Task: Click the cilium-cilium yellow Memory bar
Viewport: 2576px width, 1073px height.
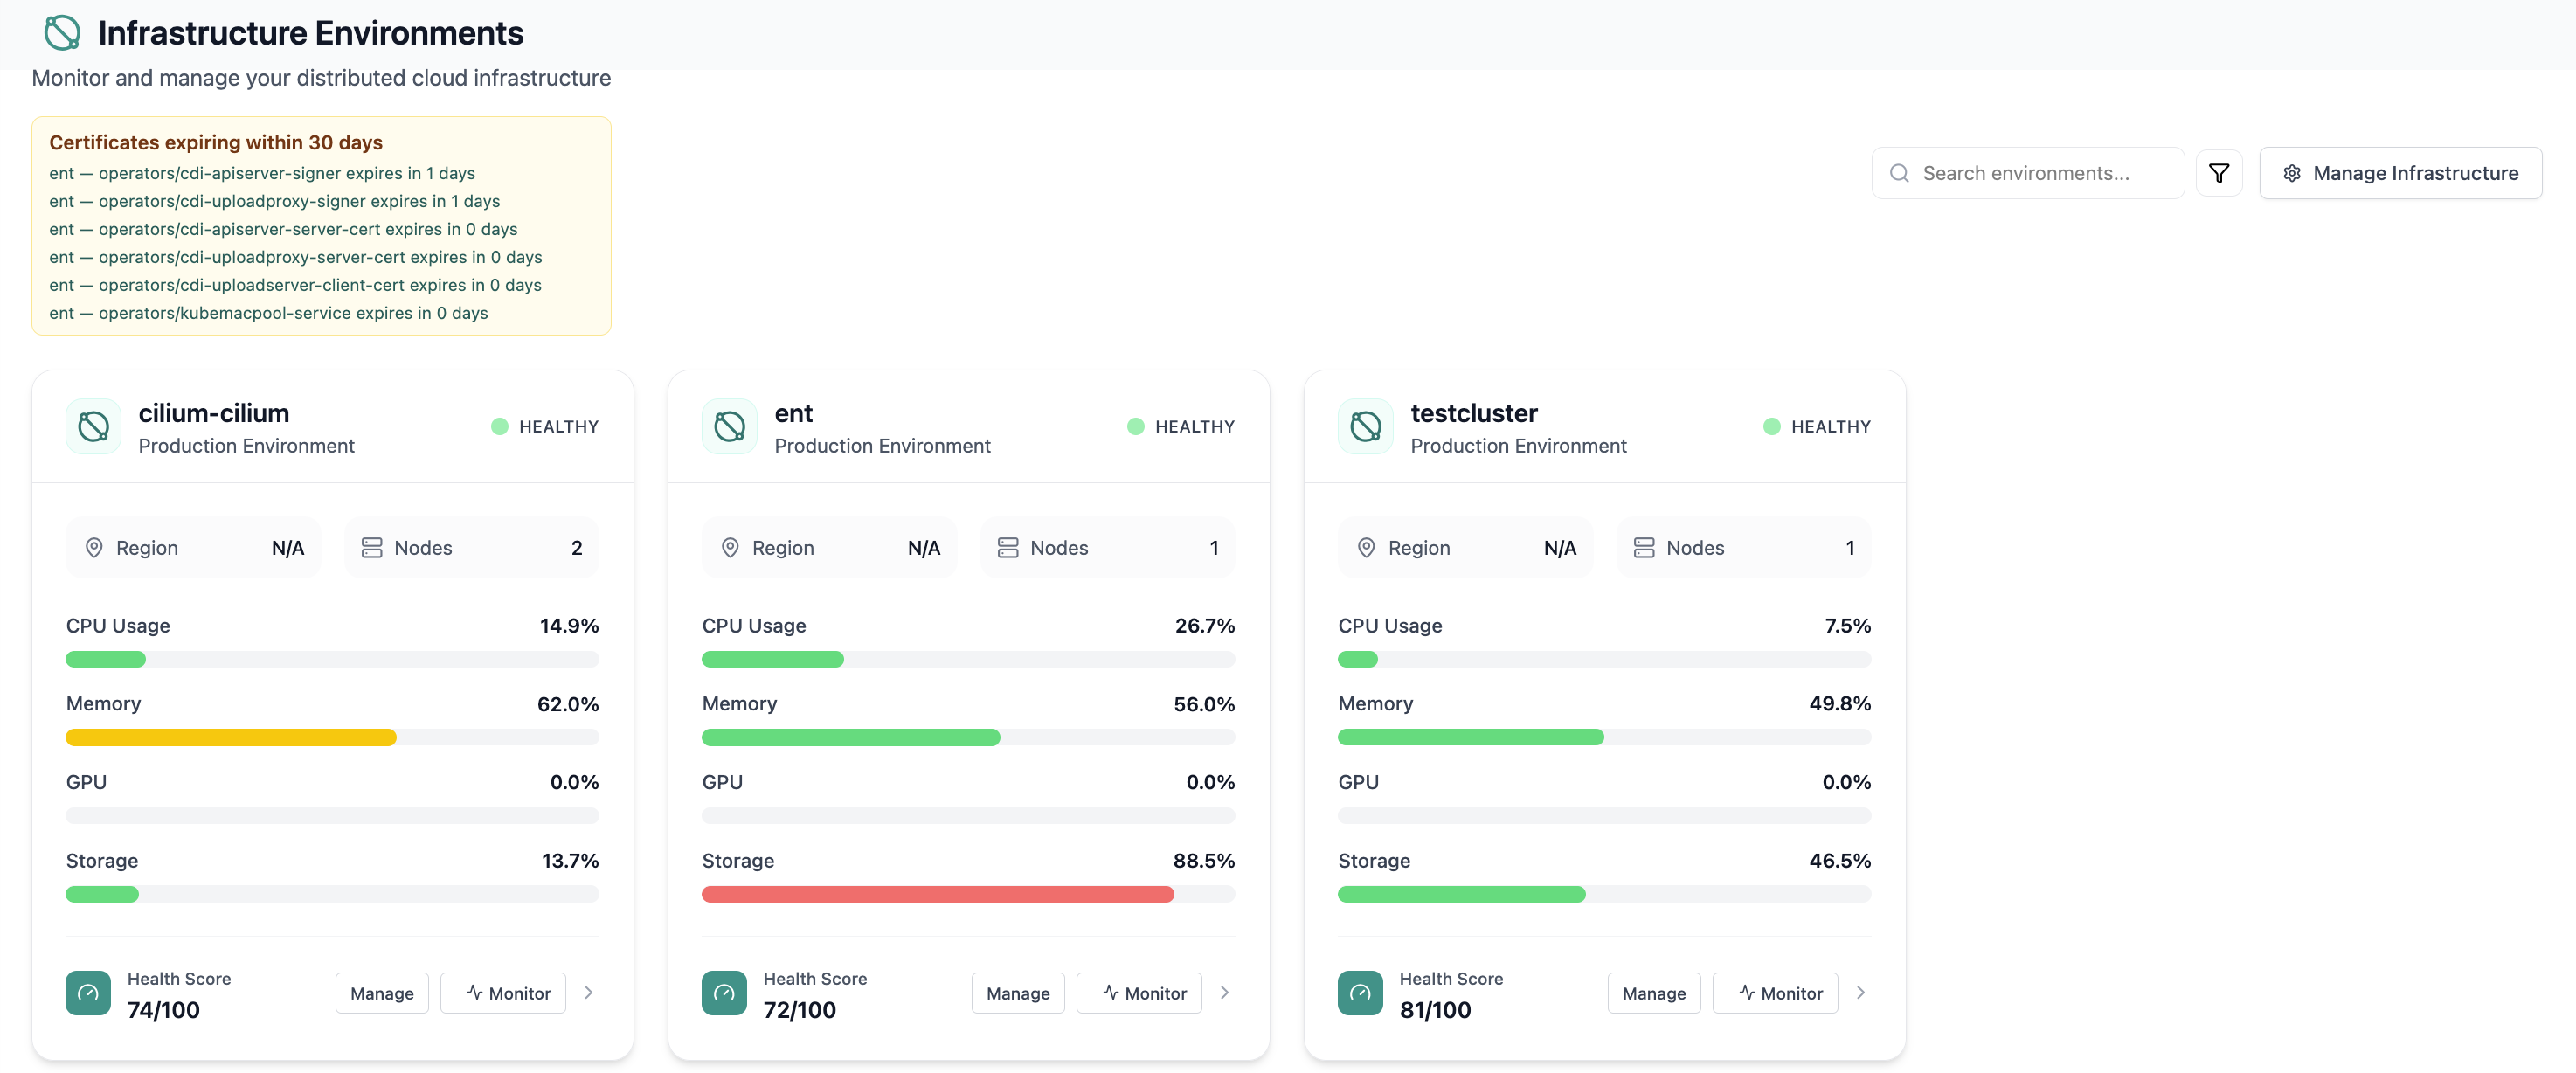Action: coord(231,738)
